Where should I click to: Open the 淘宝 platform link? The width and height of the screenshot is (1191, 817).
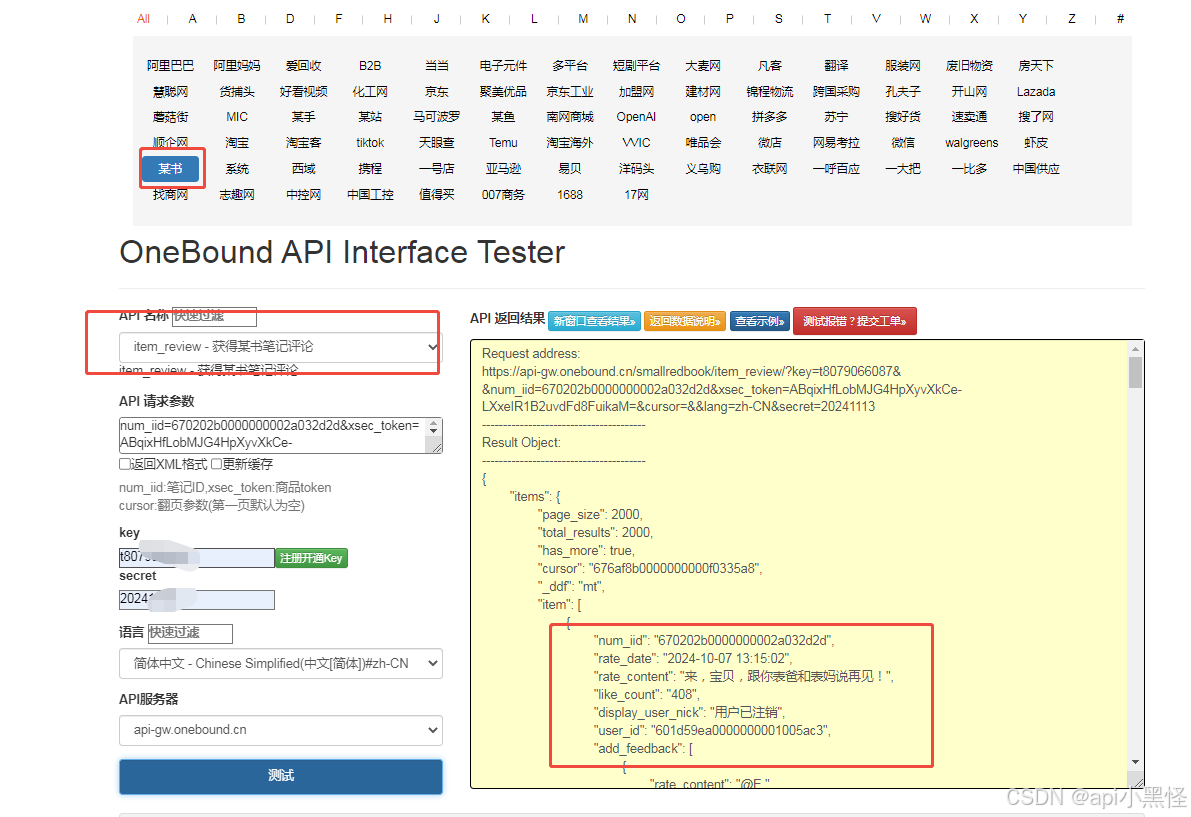tap(237, 143)
